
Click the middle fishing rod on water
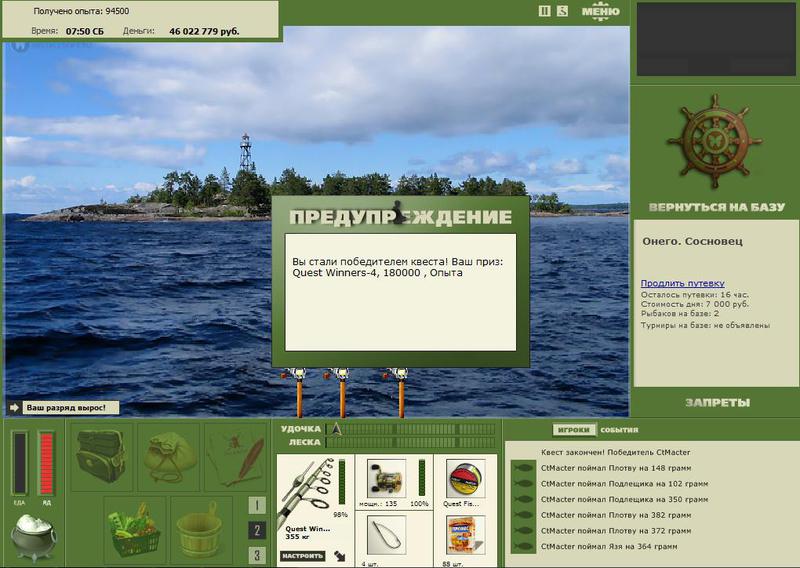(342, 392)
